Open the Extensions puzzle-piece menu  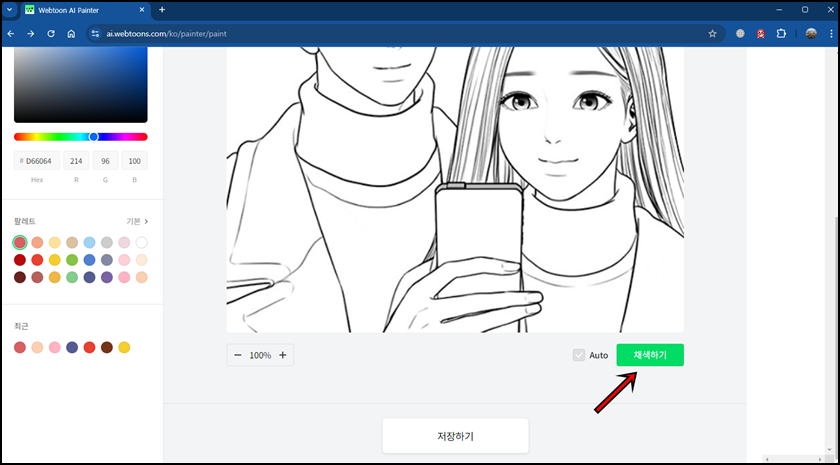781,34
